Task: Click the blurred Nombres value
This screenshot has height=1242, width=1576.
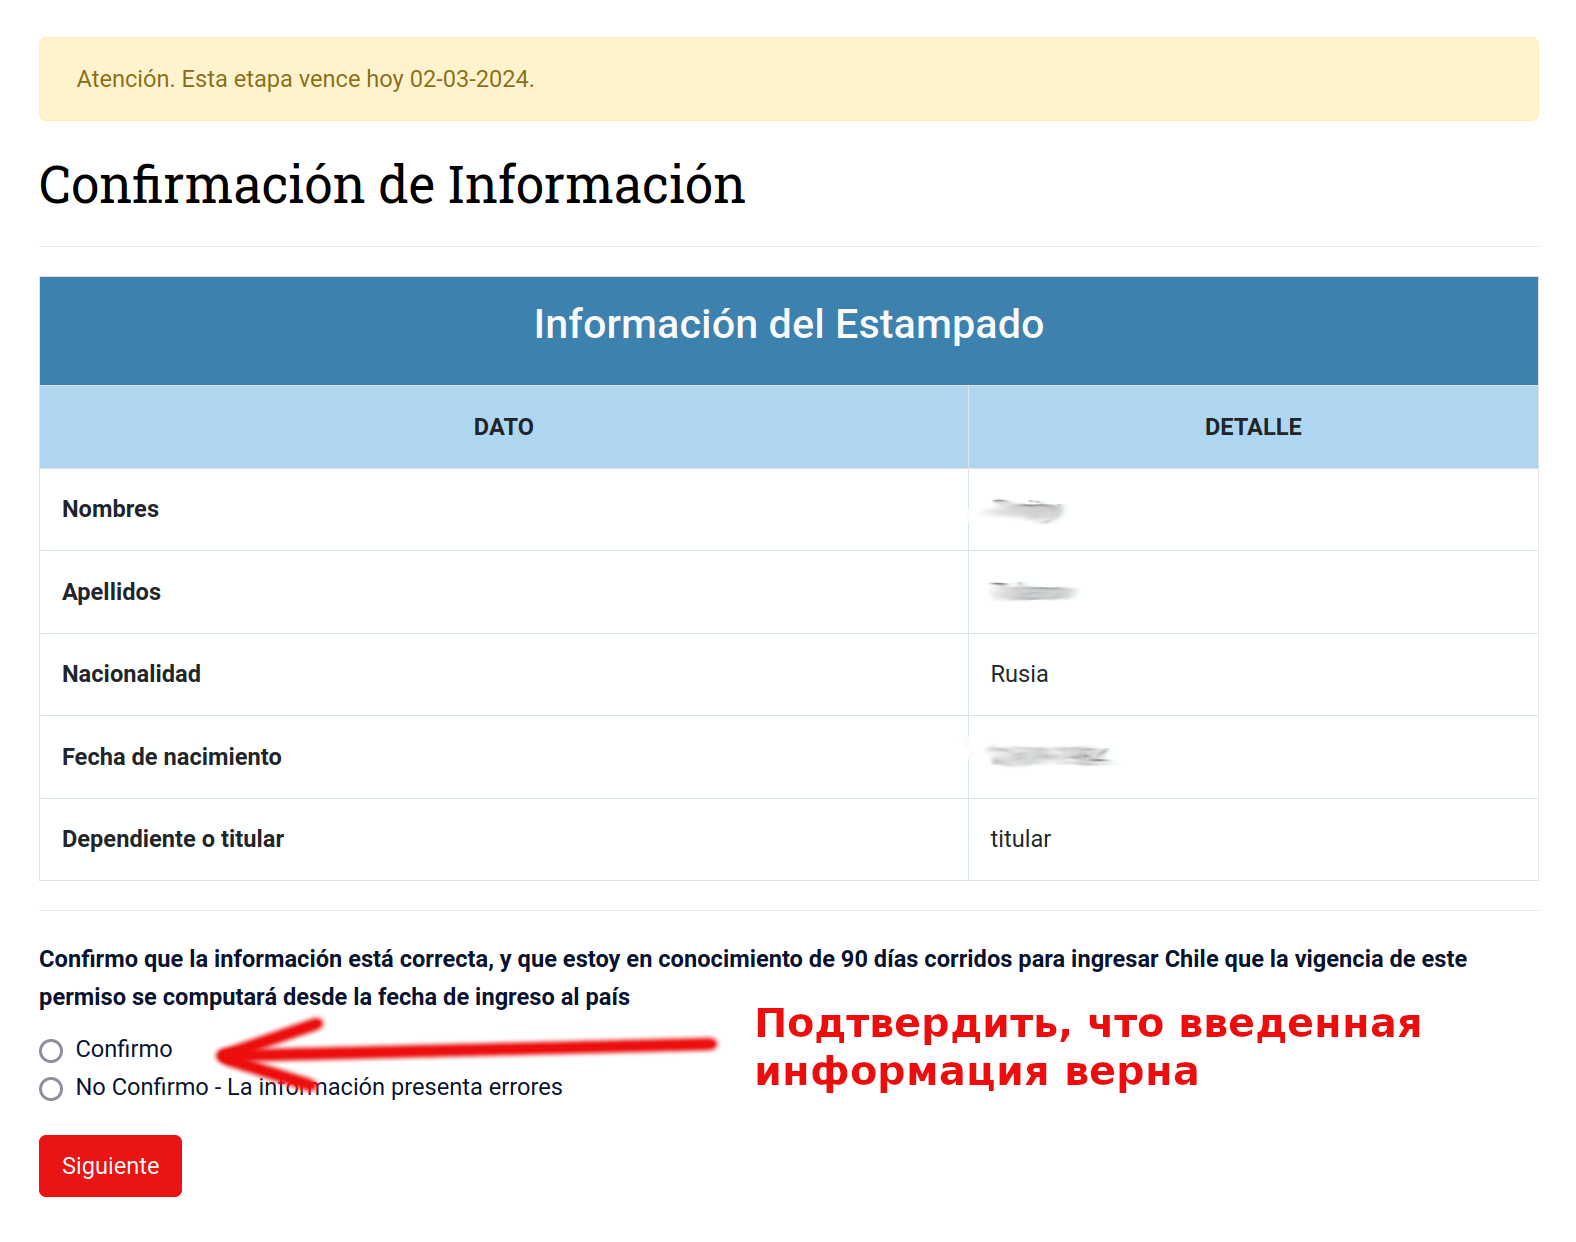Action: coord(1024,510)
